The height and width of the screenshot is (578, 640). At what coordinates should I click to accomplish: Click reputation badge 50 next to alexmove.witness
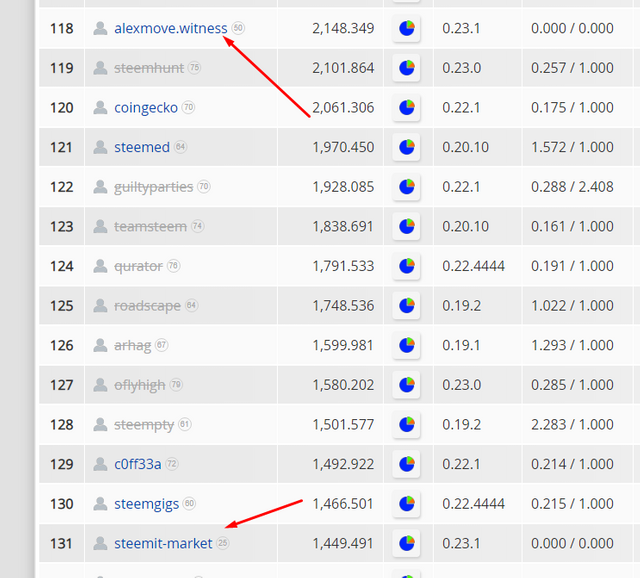point(238,28)
